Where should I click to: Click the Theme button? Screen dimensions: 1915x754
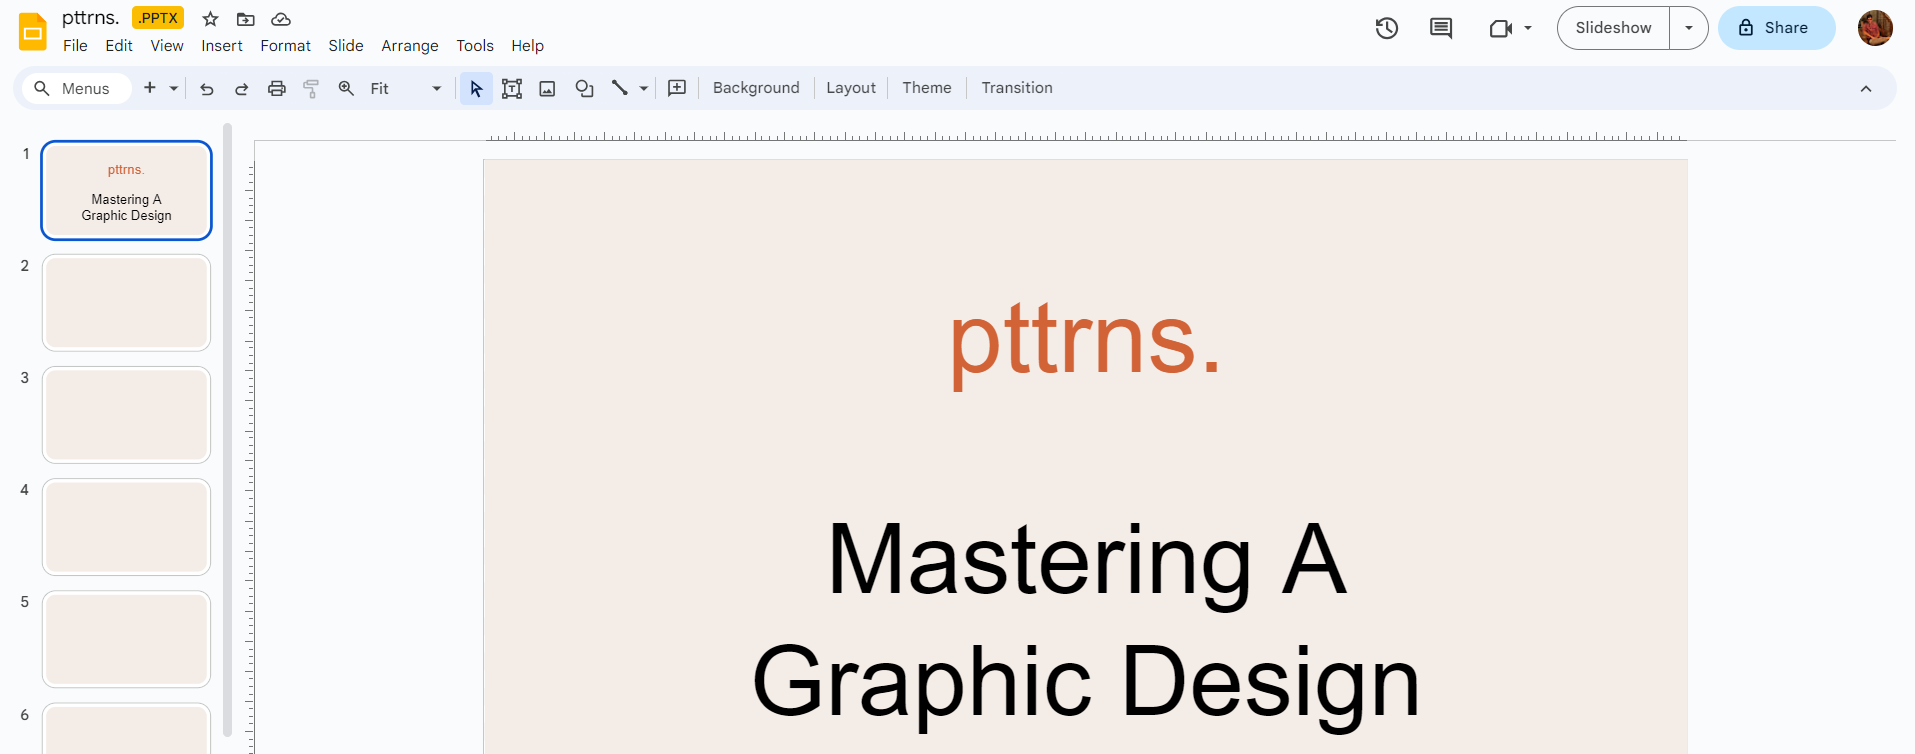(x=927, y=88)
